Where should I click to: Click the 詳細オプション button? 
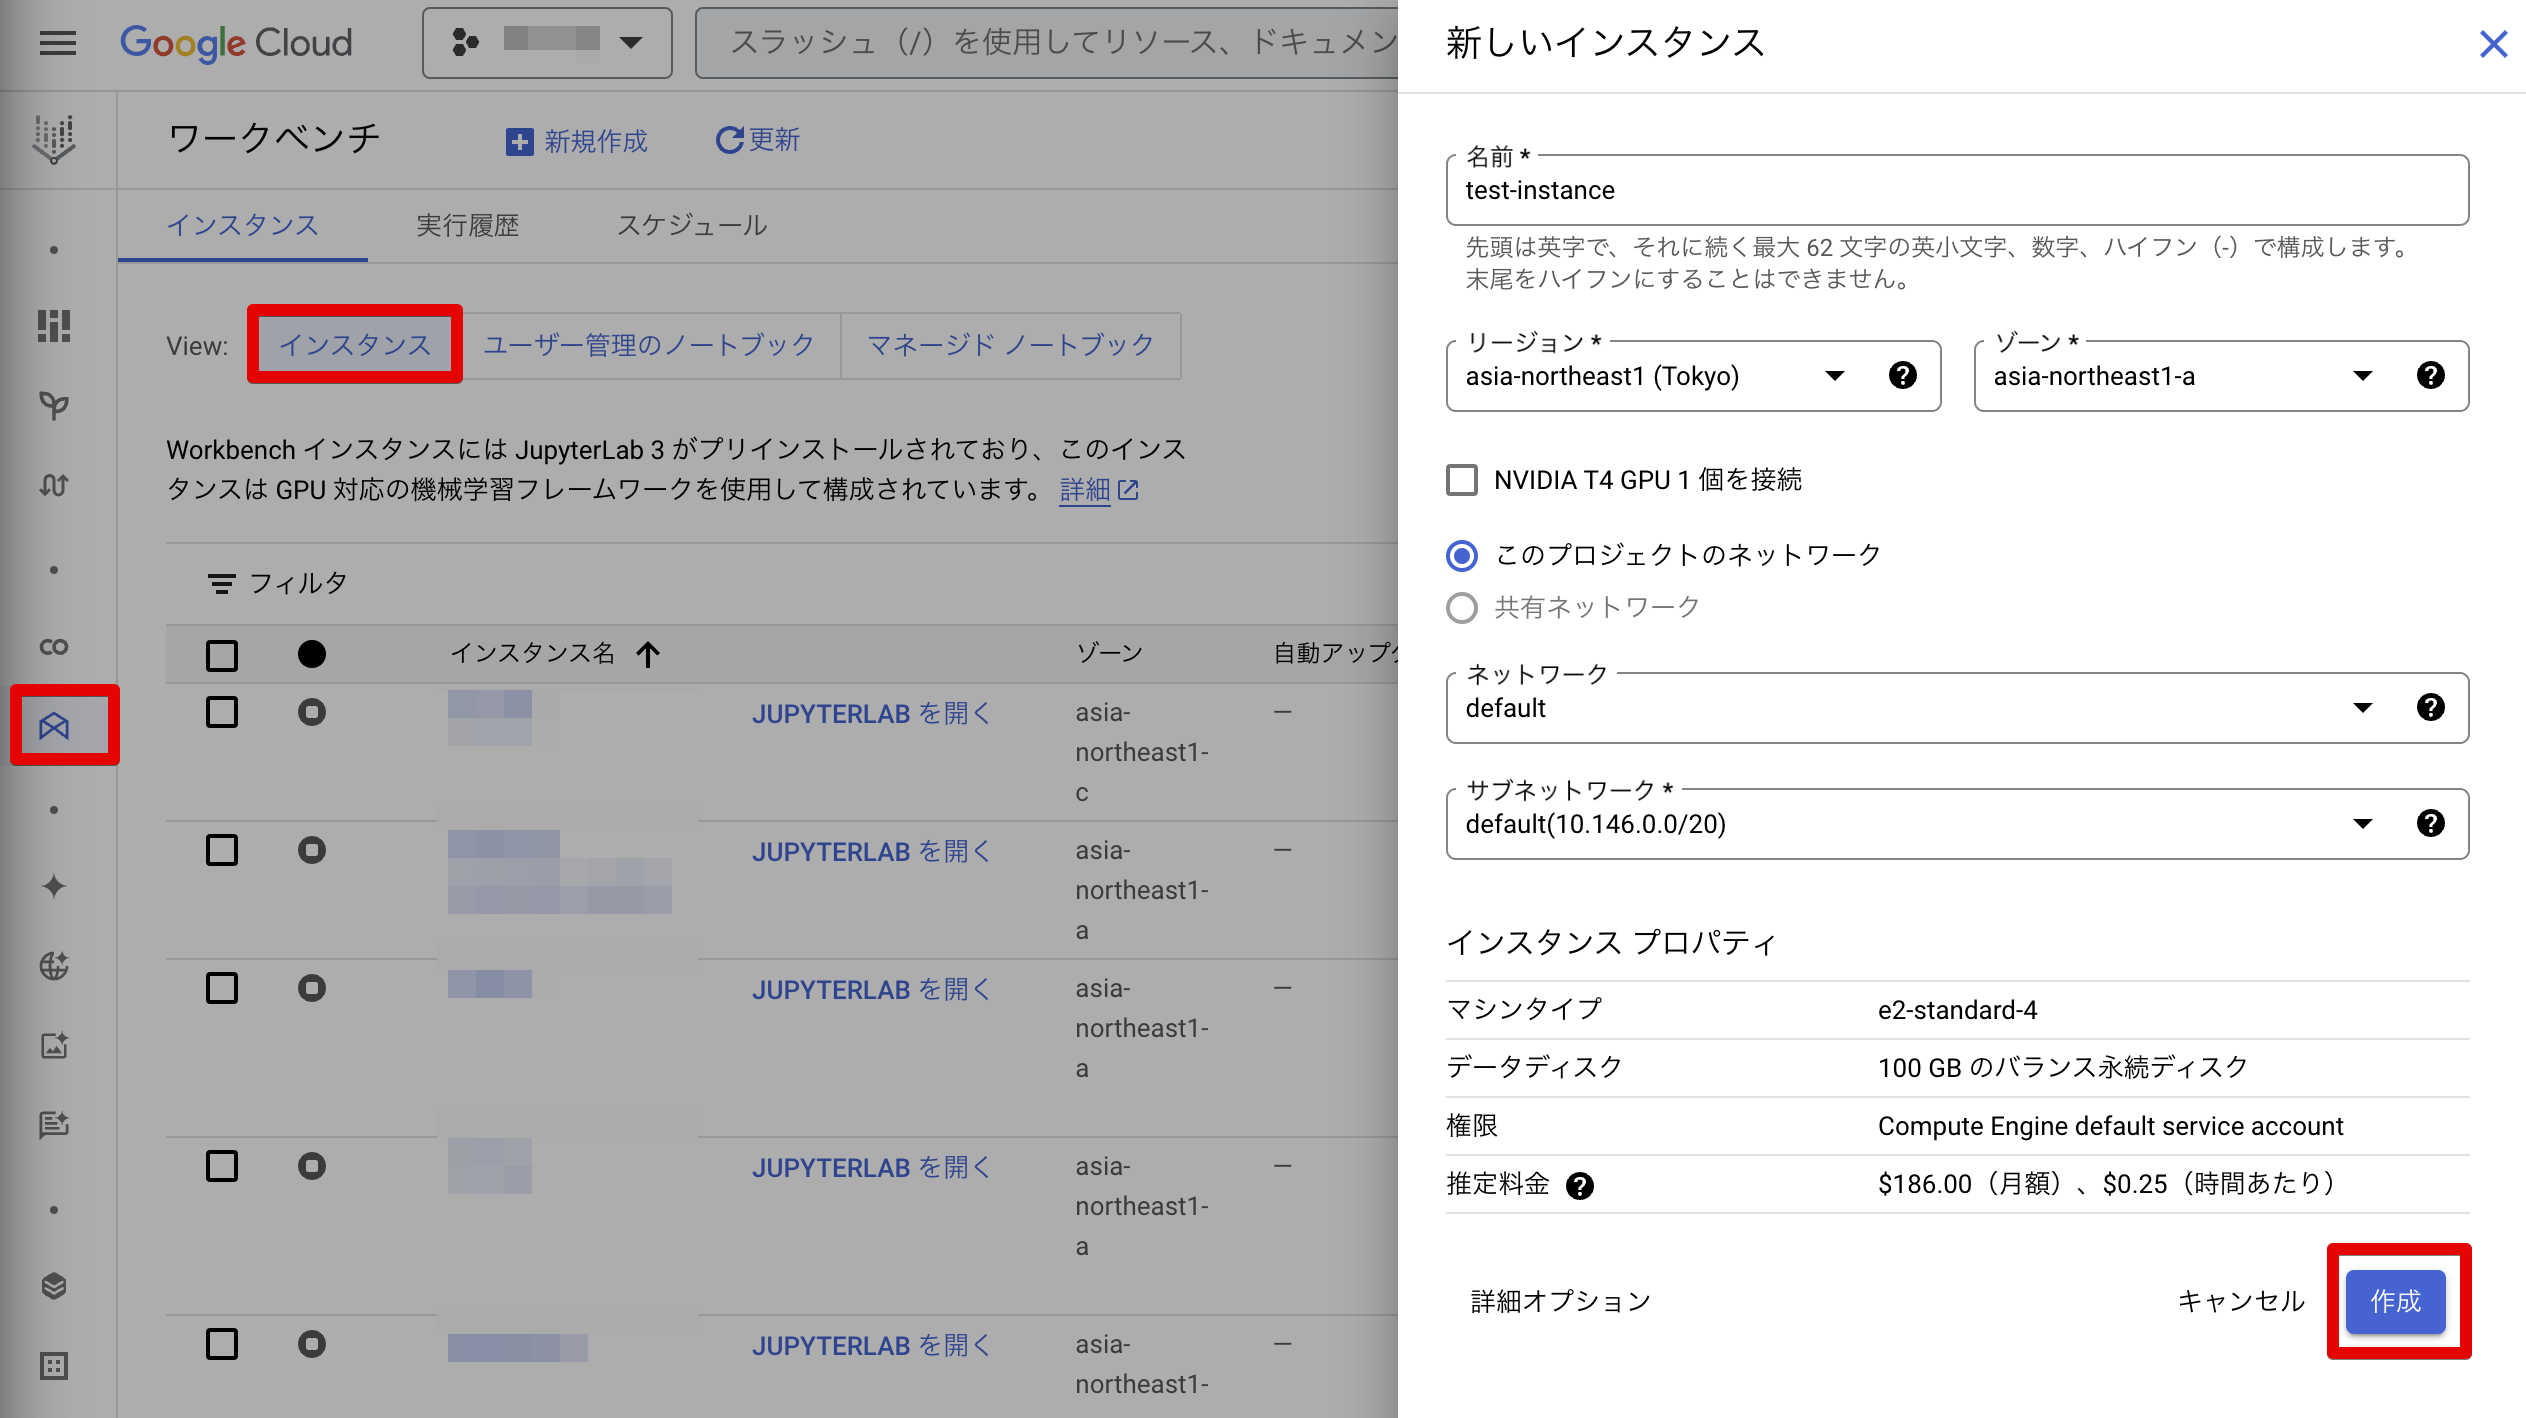coord(1560,1301)
